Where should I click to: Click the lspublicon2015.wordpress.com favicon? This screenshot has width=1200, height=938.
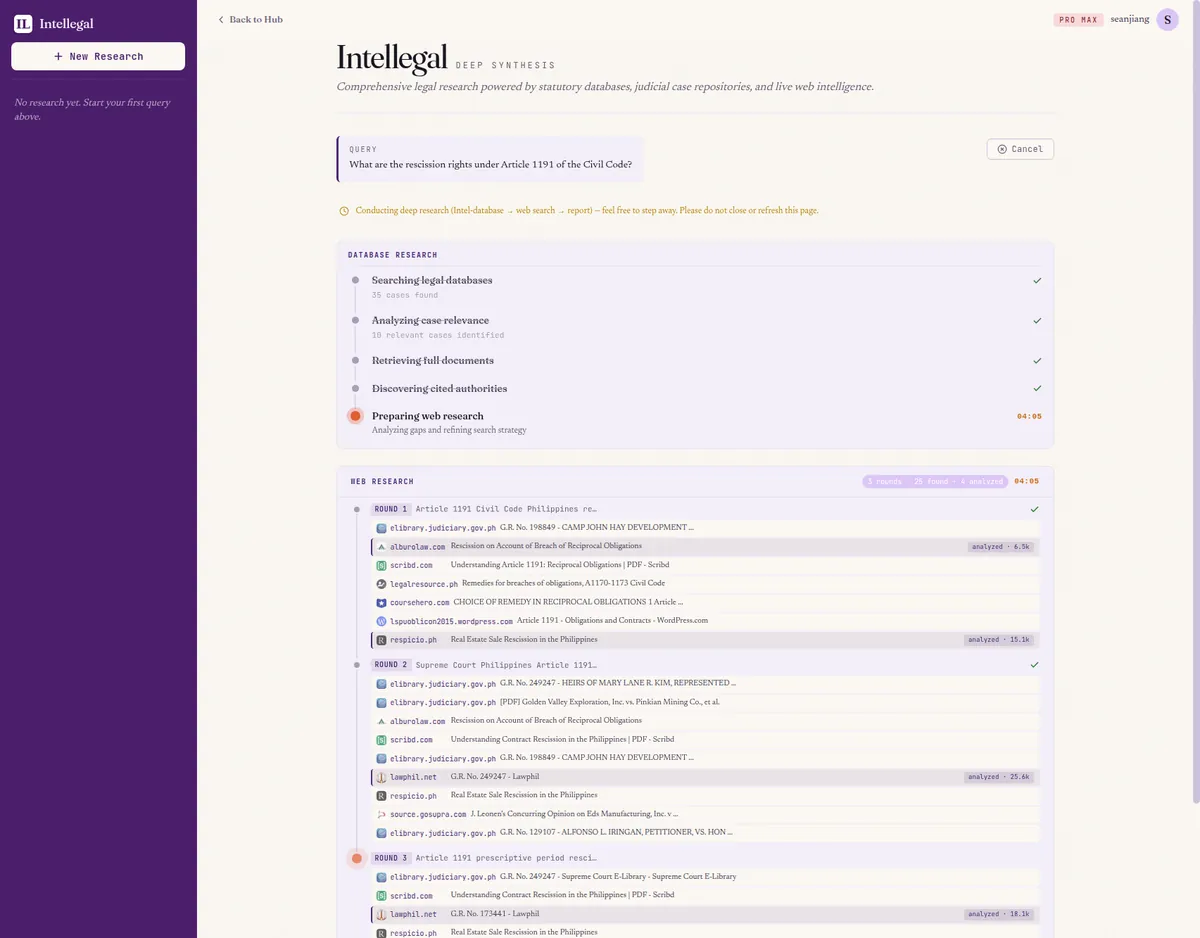[381, 621]
